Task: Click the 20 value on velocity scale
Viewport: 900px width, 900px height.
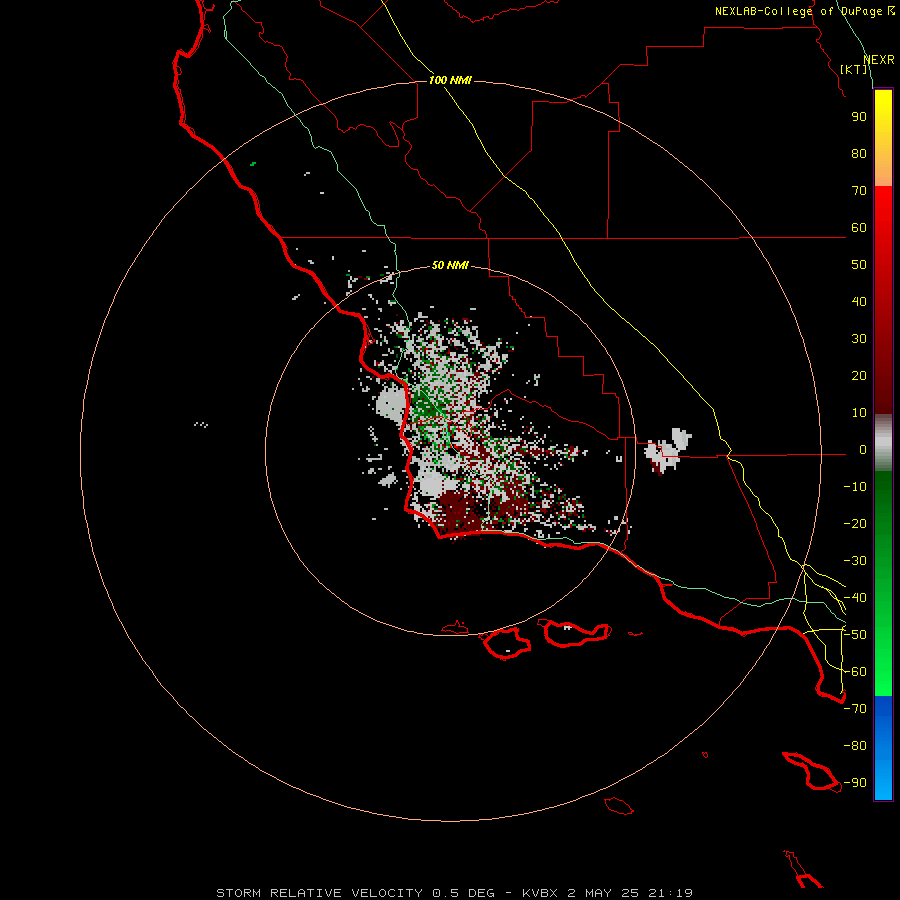Action: coord(859,376)
